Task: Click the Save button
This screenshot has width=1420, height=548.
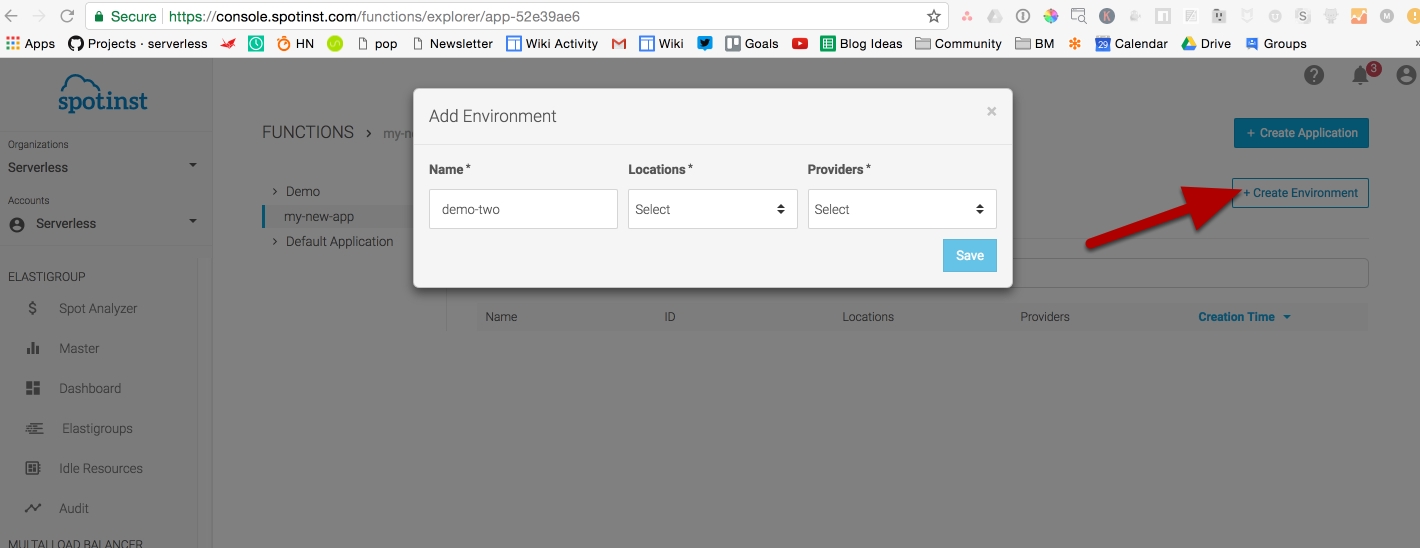Action: [969, 255]
